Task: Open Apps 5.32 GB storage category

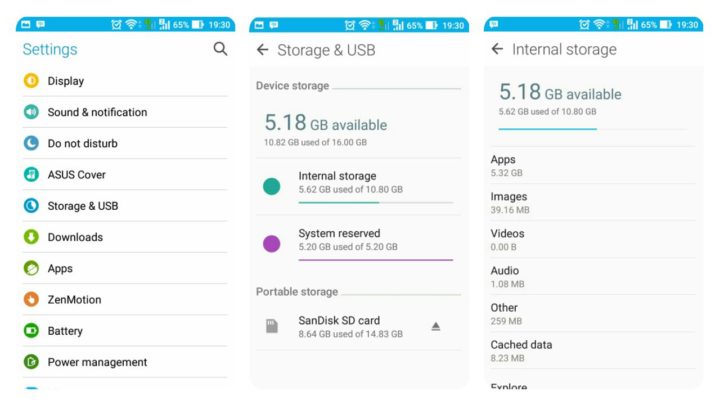Action: coord(592,166)
